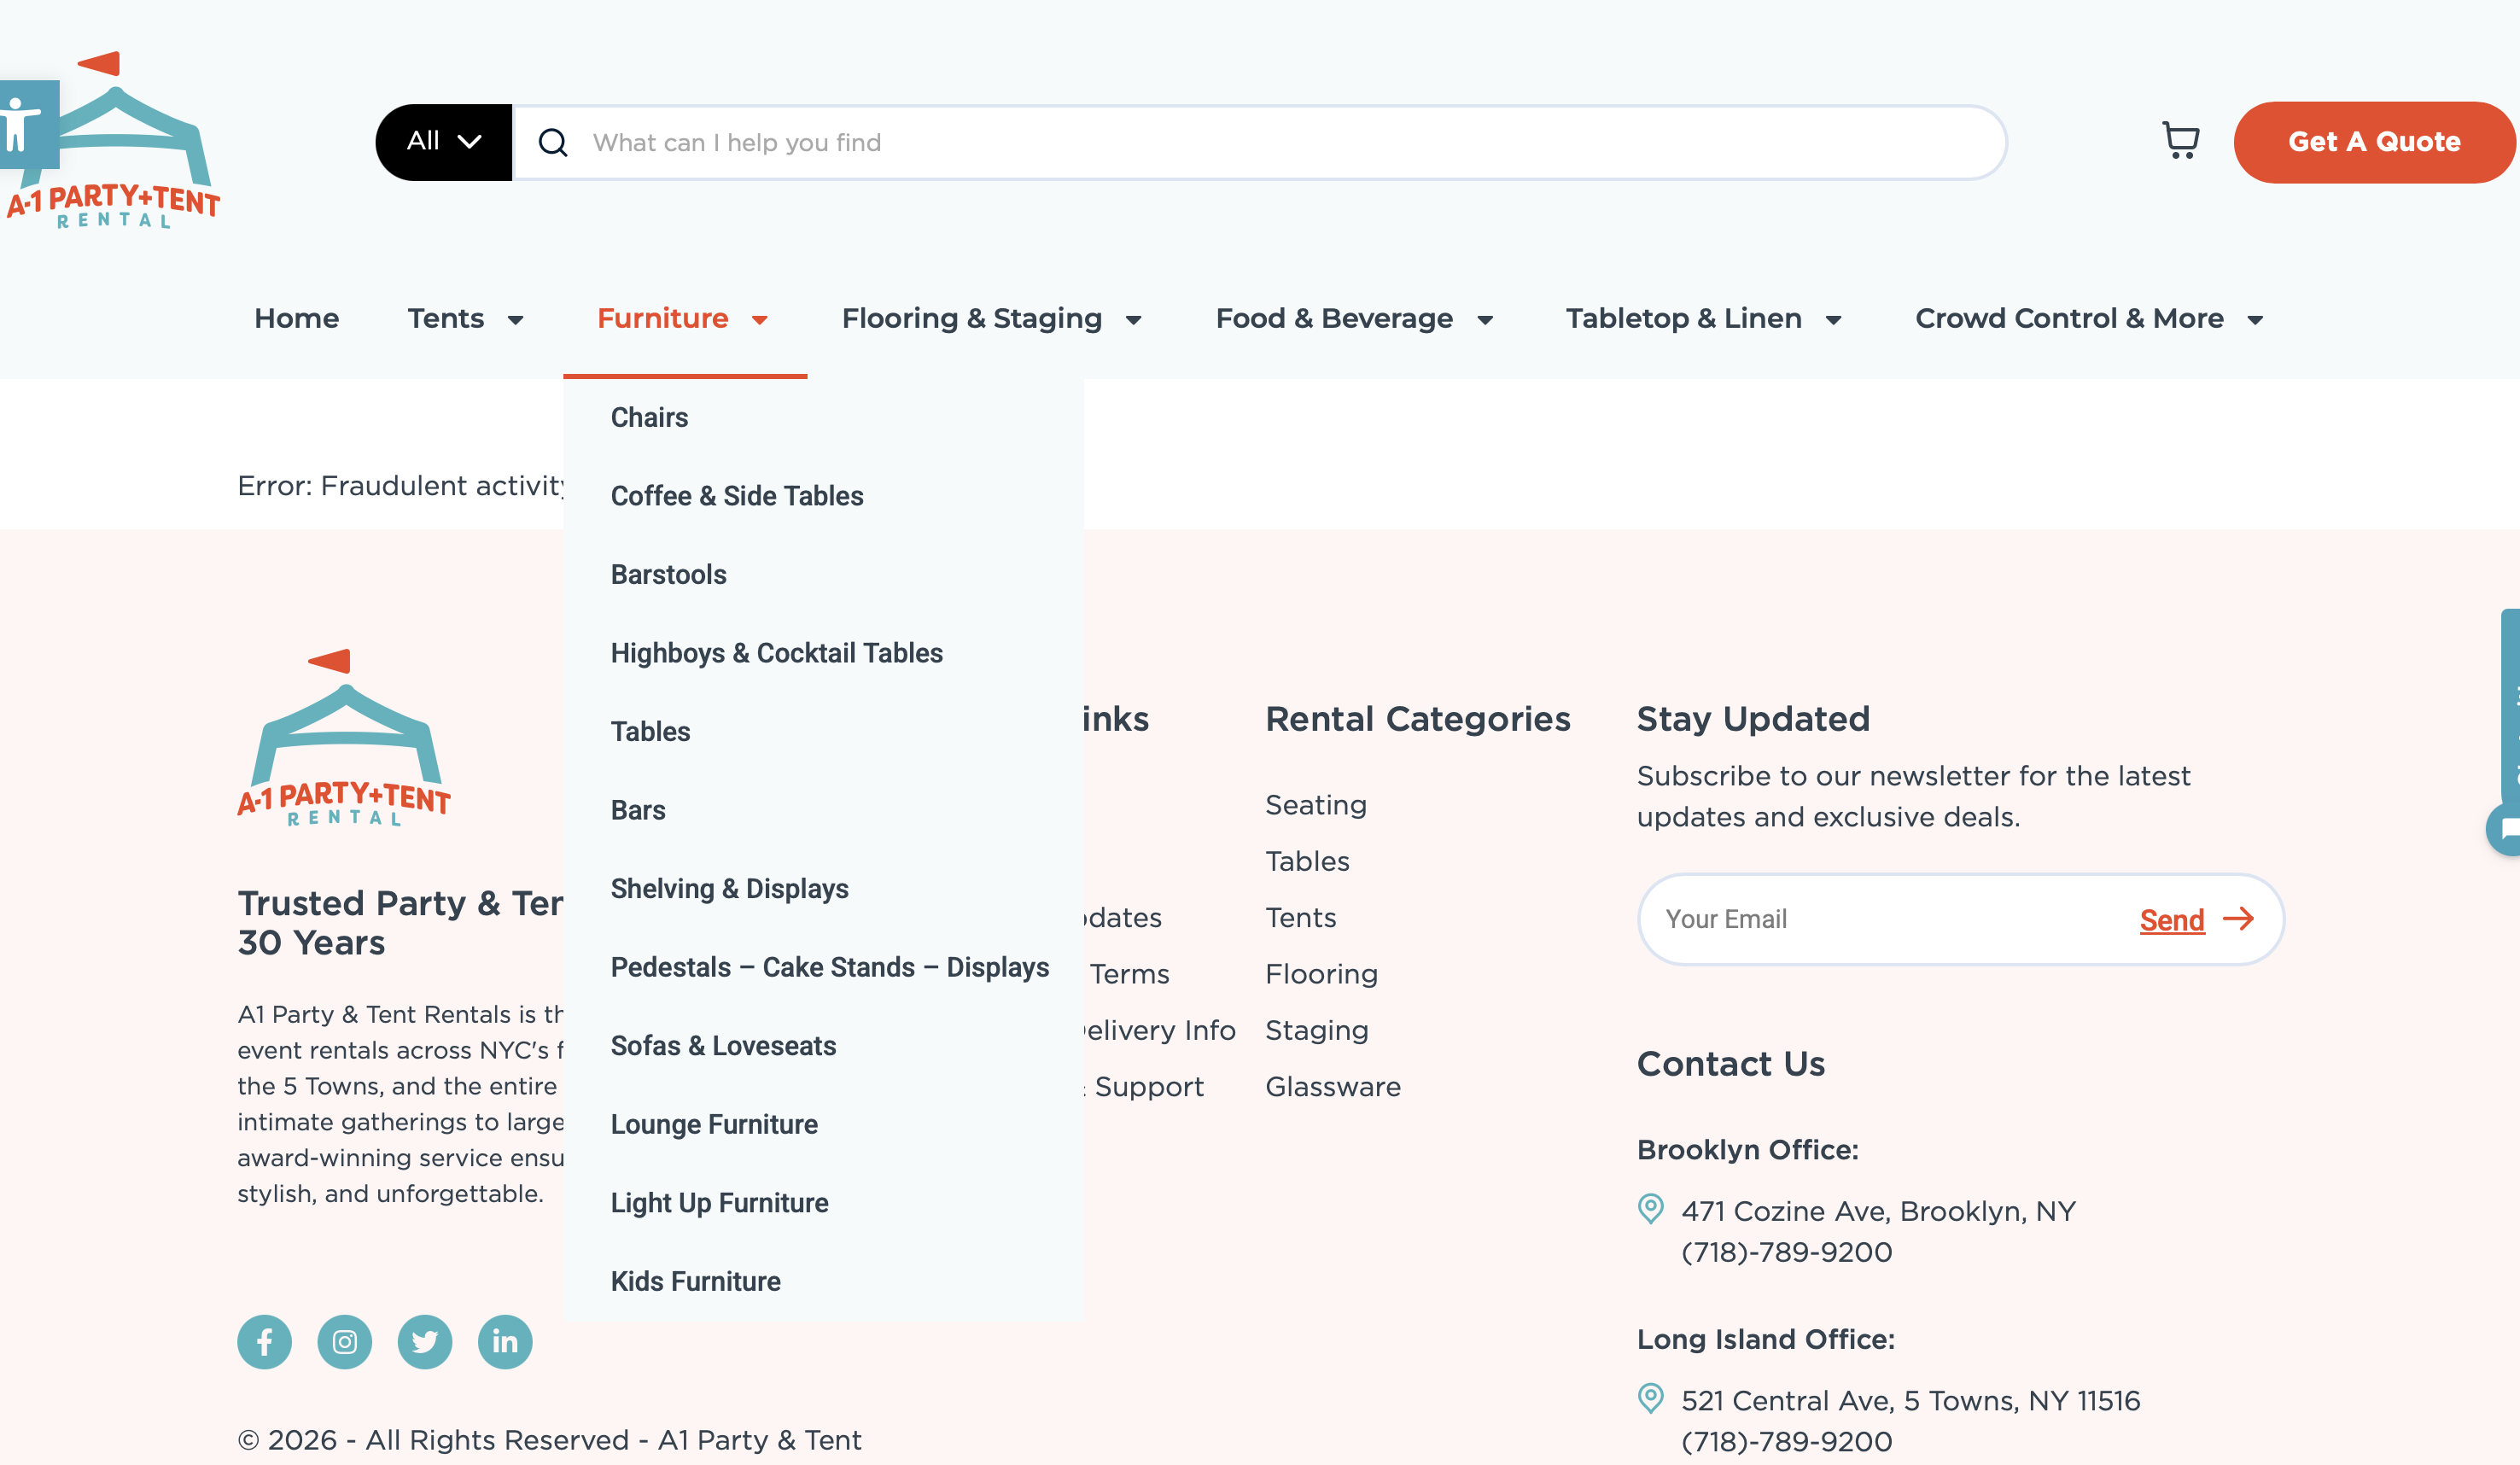Image resolution: width=2520 pixels, height=1465 pixels.
Task: Click the Rental Categories heading
Action: [x=1418, y=718]
